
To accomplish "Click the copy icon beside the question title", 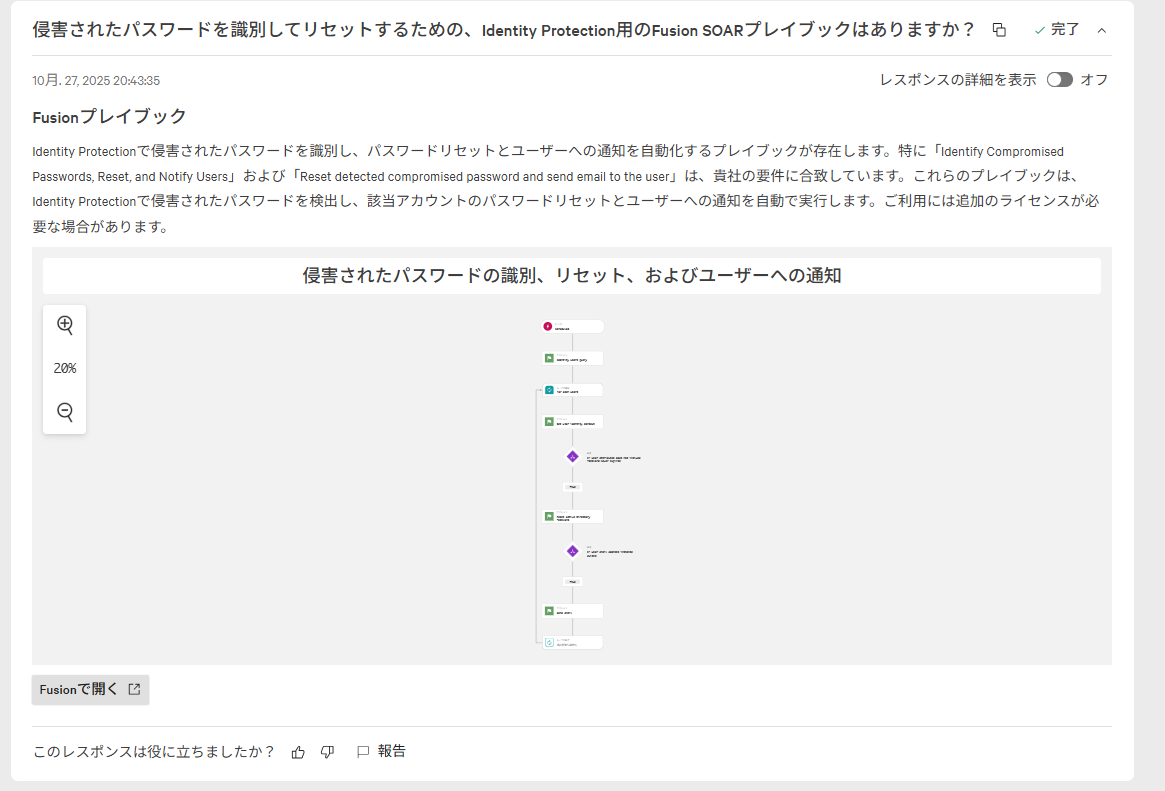I will (999, 30).
